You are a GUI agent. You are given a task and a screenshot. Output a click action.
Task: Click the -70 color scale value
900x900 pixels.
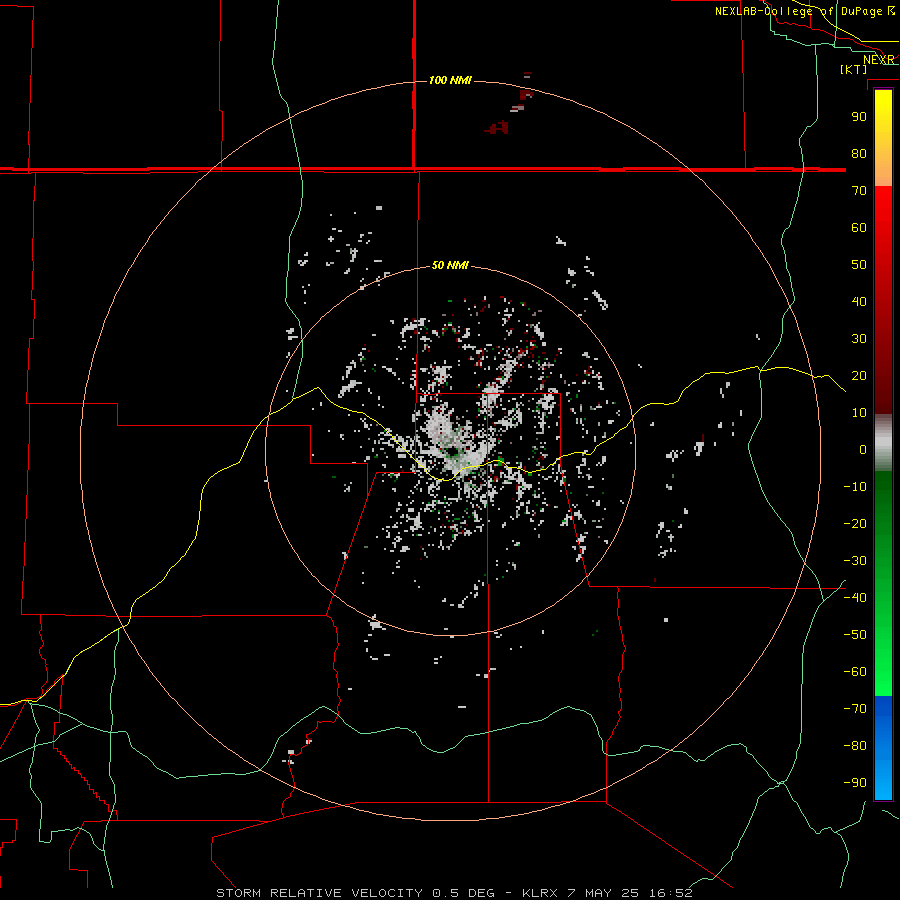(855, 708)
